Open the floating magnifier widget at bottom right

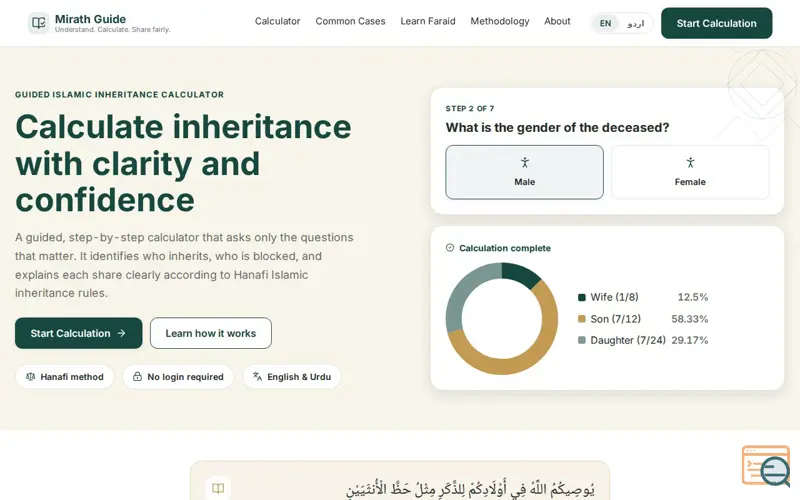tap(766, 466)
